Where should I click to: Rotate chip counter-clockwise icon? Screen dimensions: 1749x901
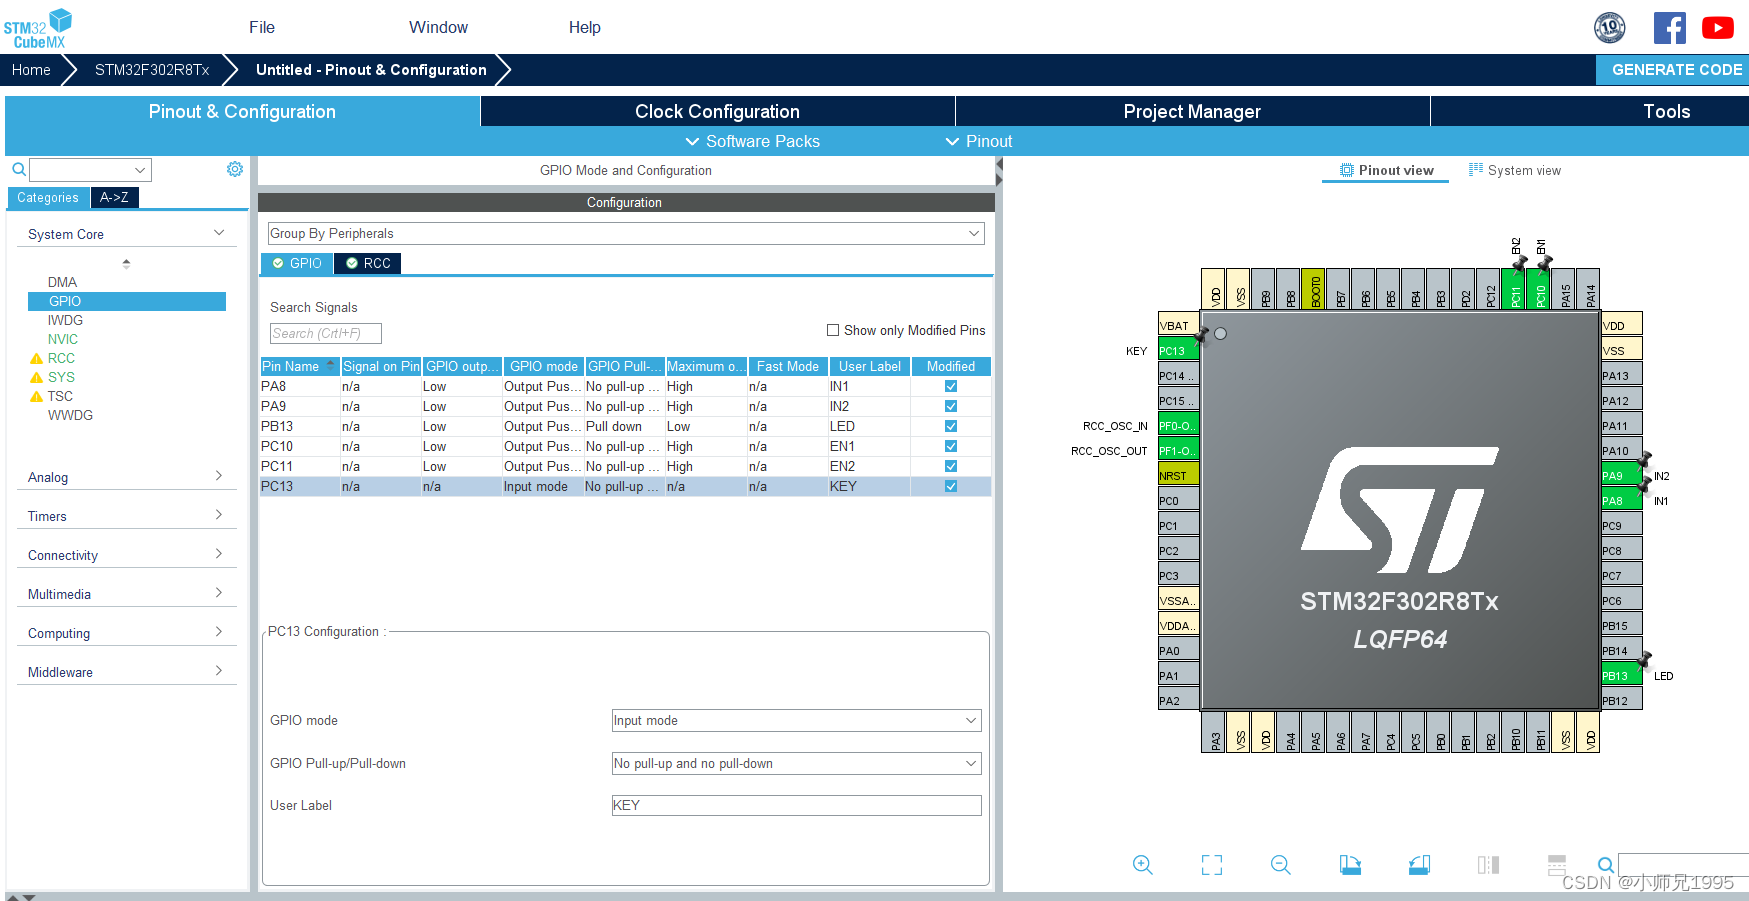pos(1419,865)
